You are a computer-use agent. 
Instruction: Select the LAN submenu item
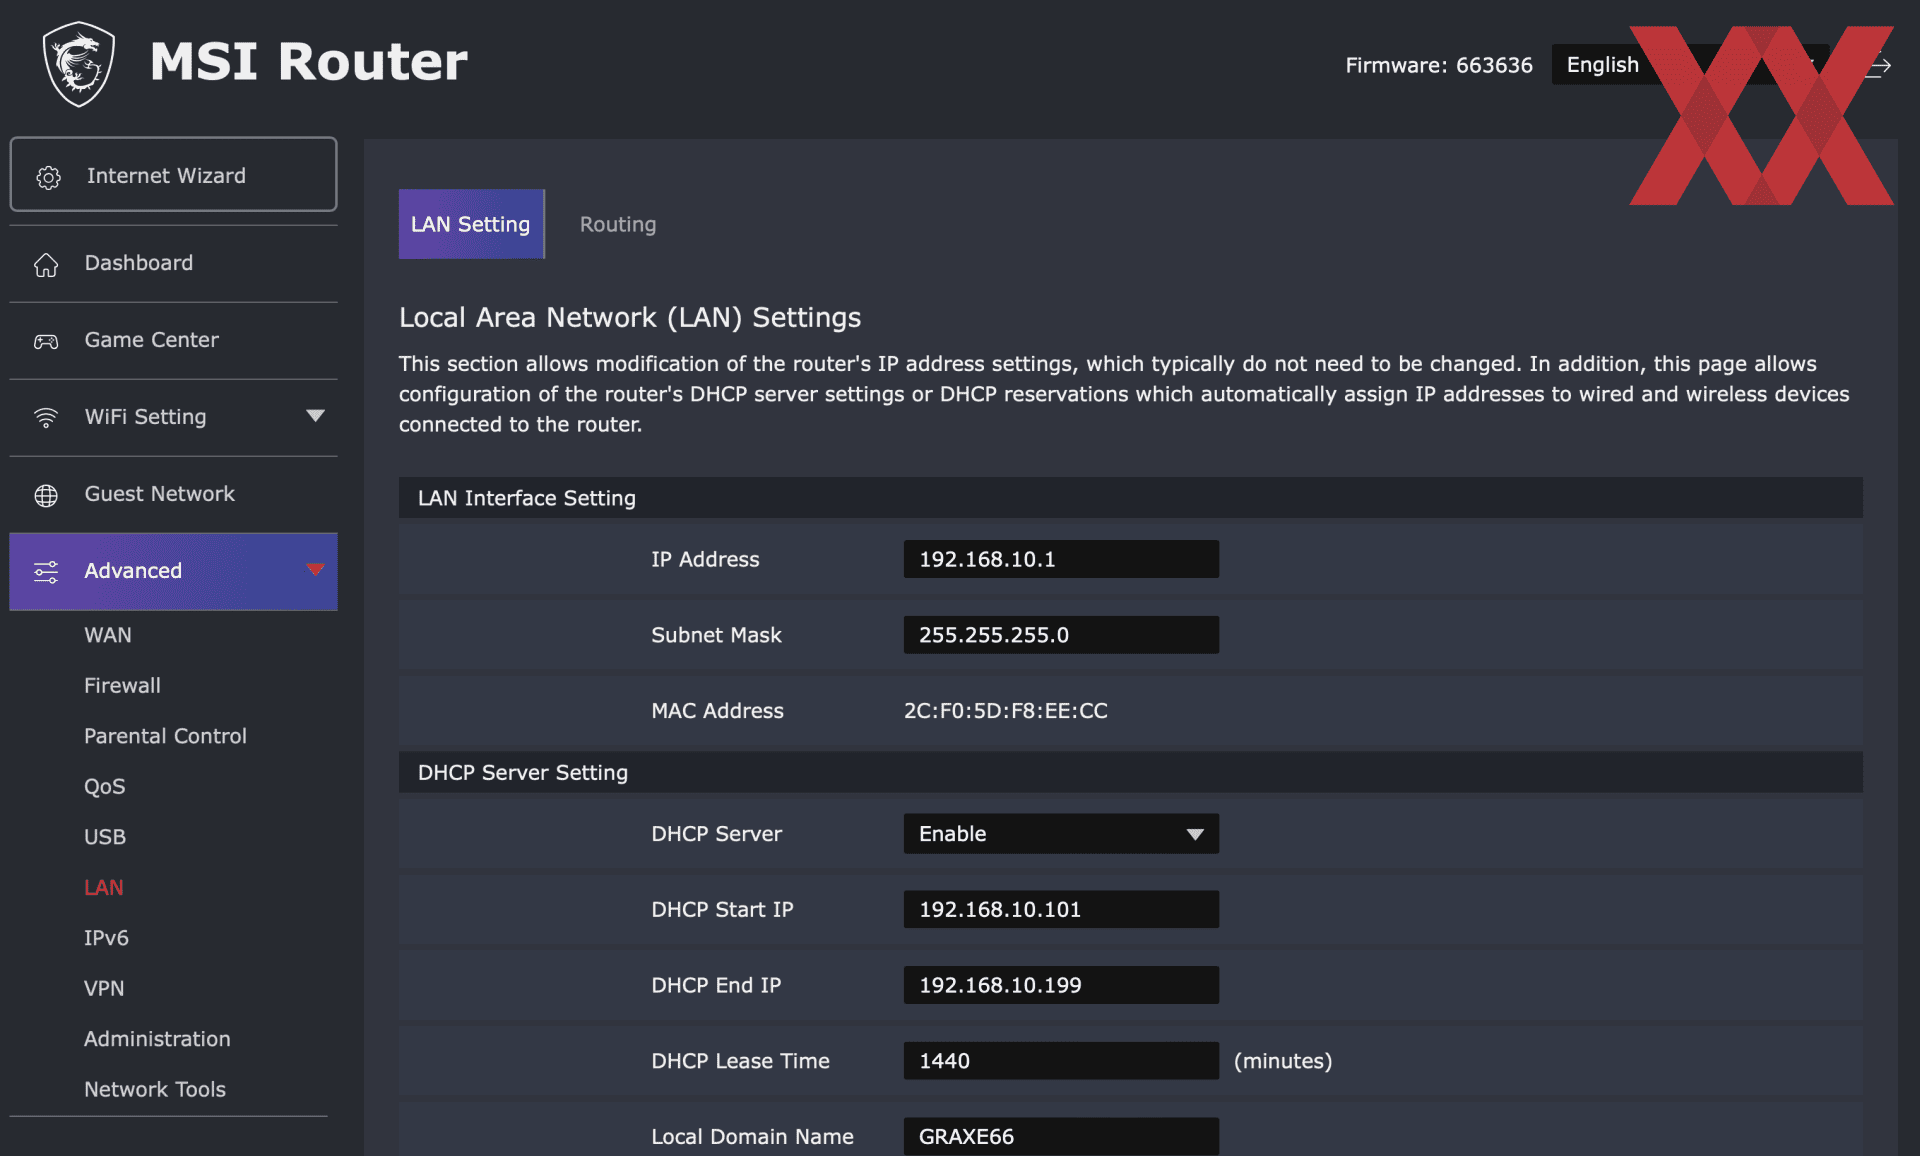coord(104,888)
